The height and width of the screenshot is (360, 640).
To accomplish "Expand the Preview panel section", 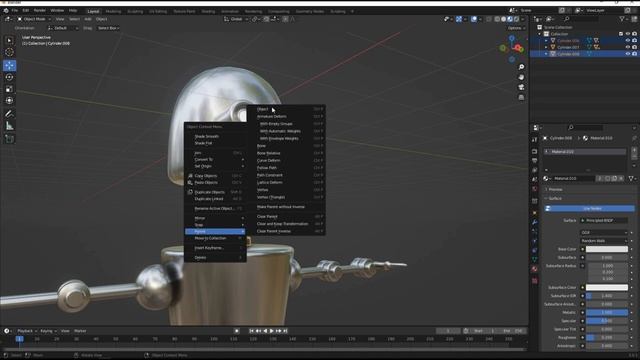I will pos(554,189).
